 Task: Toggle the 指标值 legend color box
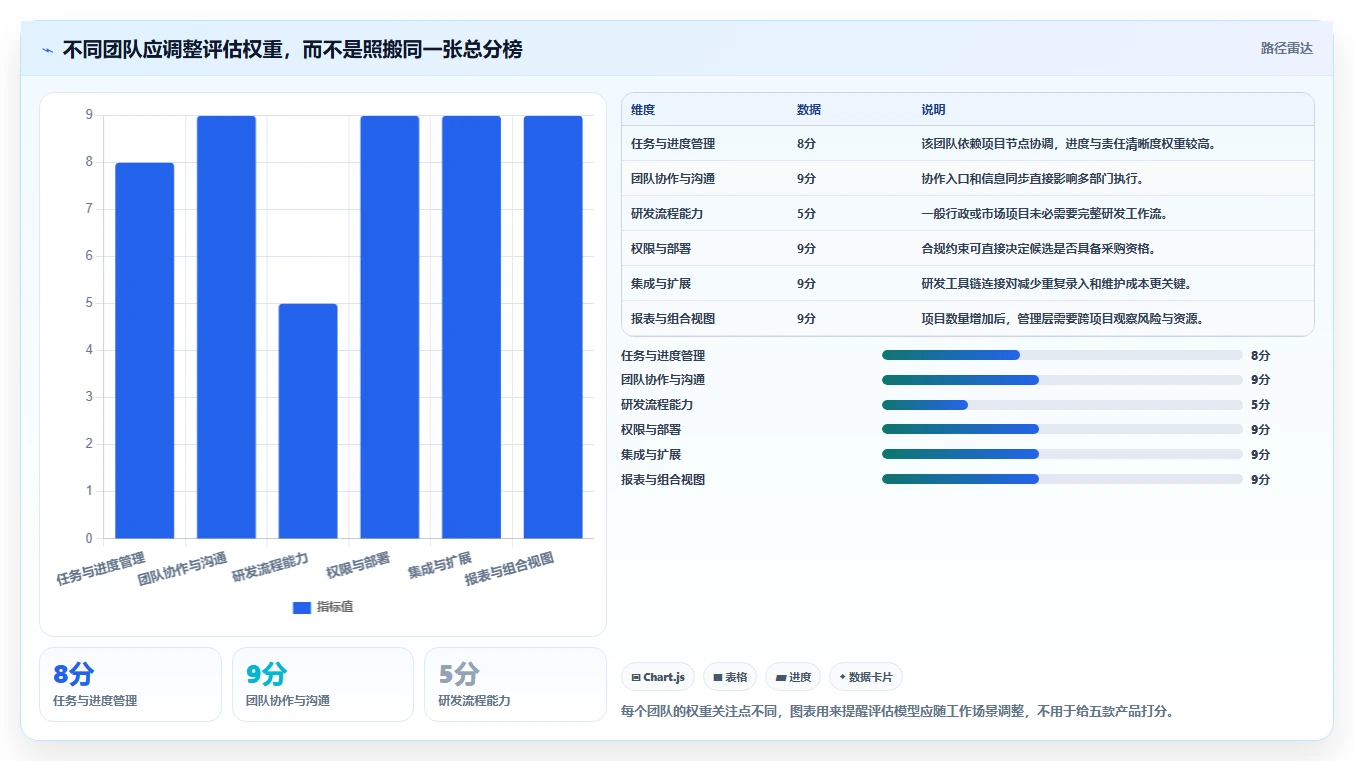pos(302,607)
